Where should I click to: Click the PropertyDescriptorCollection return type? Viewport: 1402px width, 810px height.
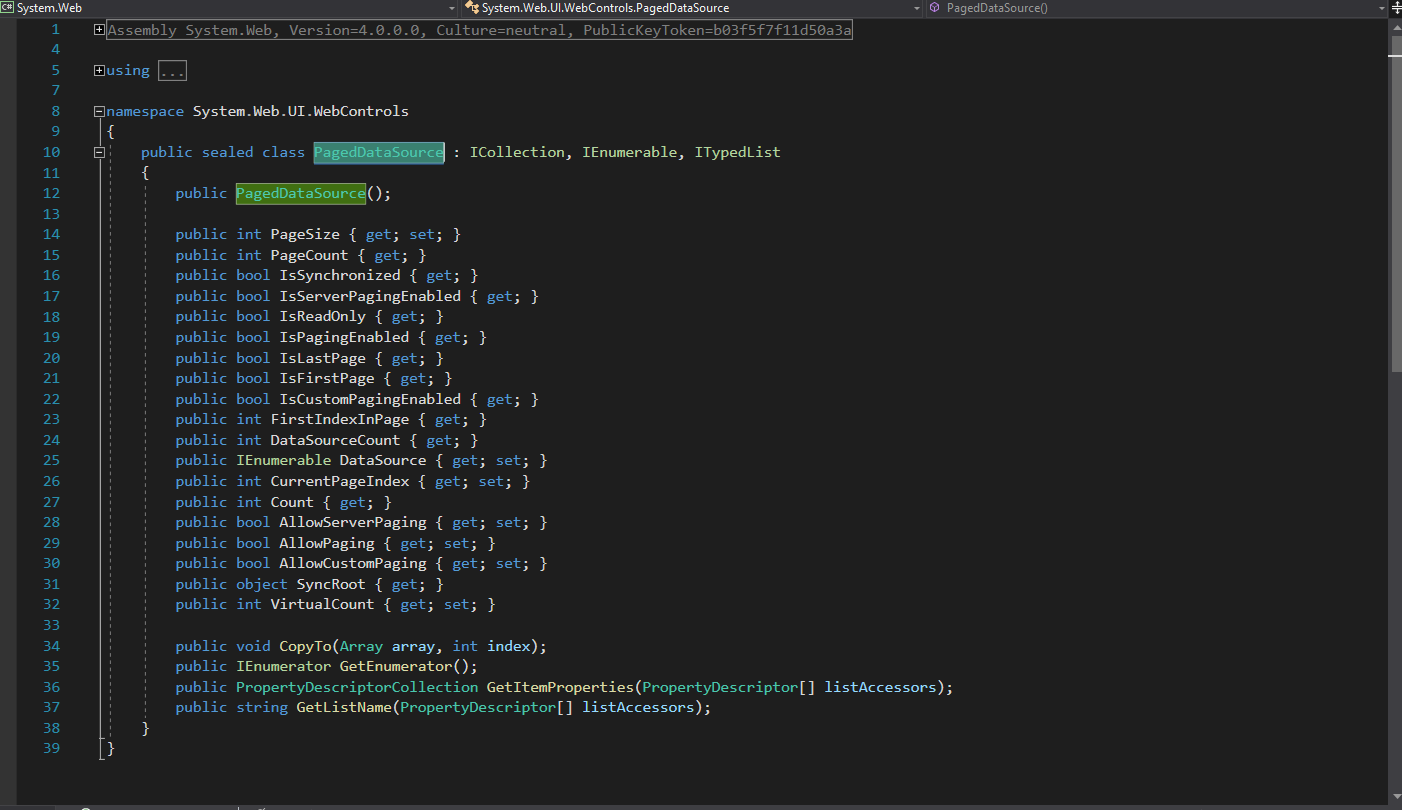click(x=357, y=687)
